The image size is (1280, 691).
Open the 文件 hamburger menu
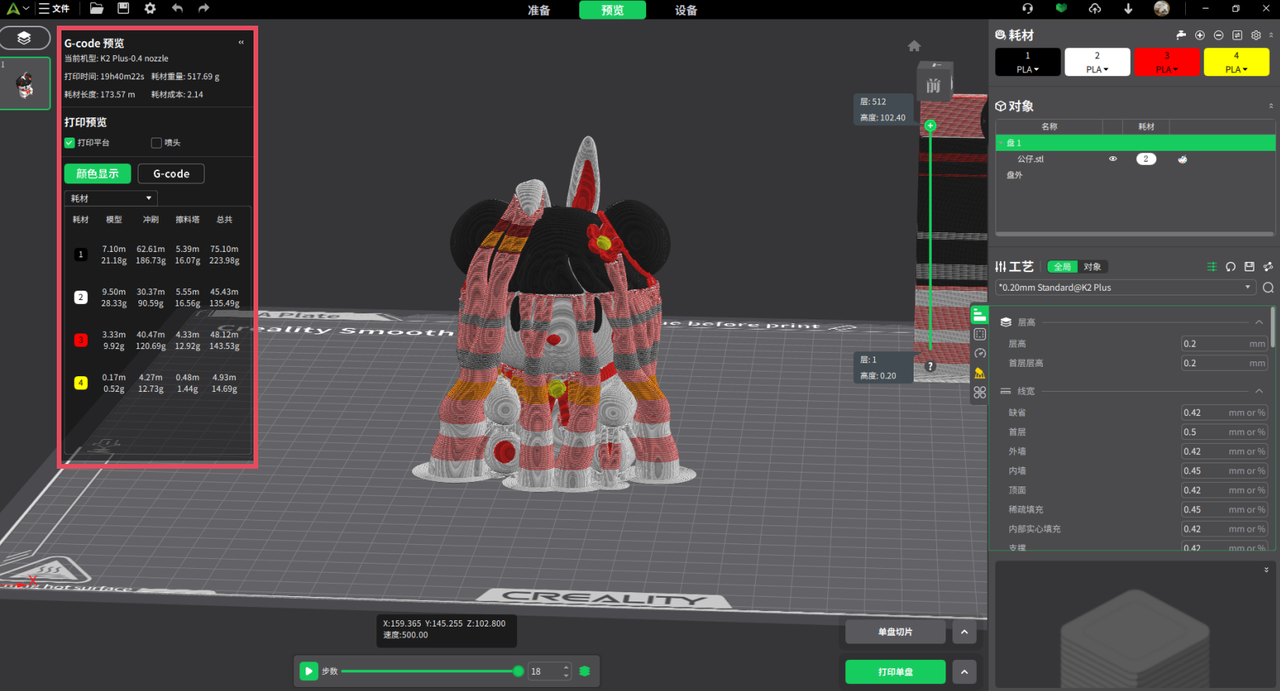coord(54,9)
